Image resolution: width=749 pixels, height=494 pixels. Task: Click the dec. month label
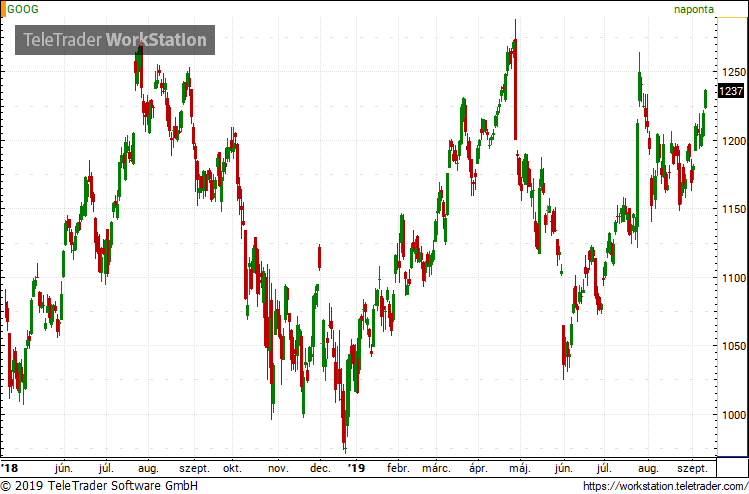pyautogui.click(x=320, y=468)
